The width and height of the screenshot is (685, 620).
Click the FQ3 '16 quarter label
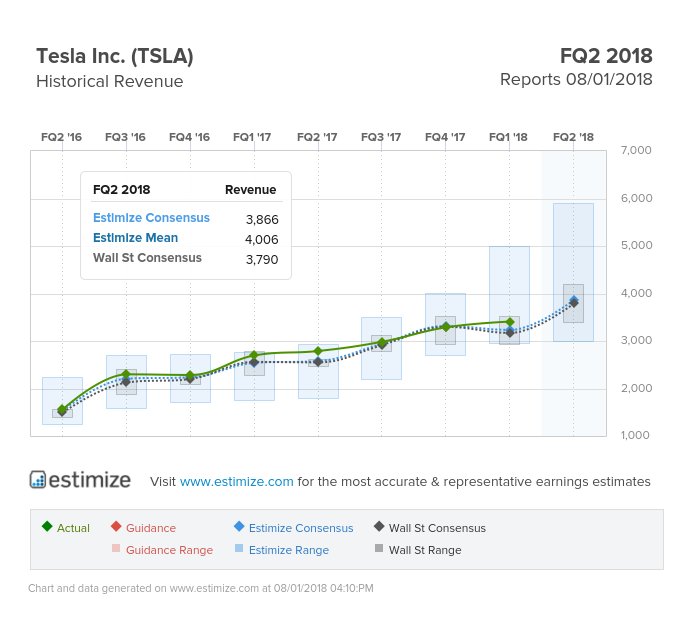pos(125,137)
